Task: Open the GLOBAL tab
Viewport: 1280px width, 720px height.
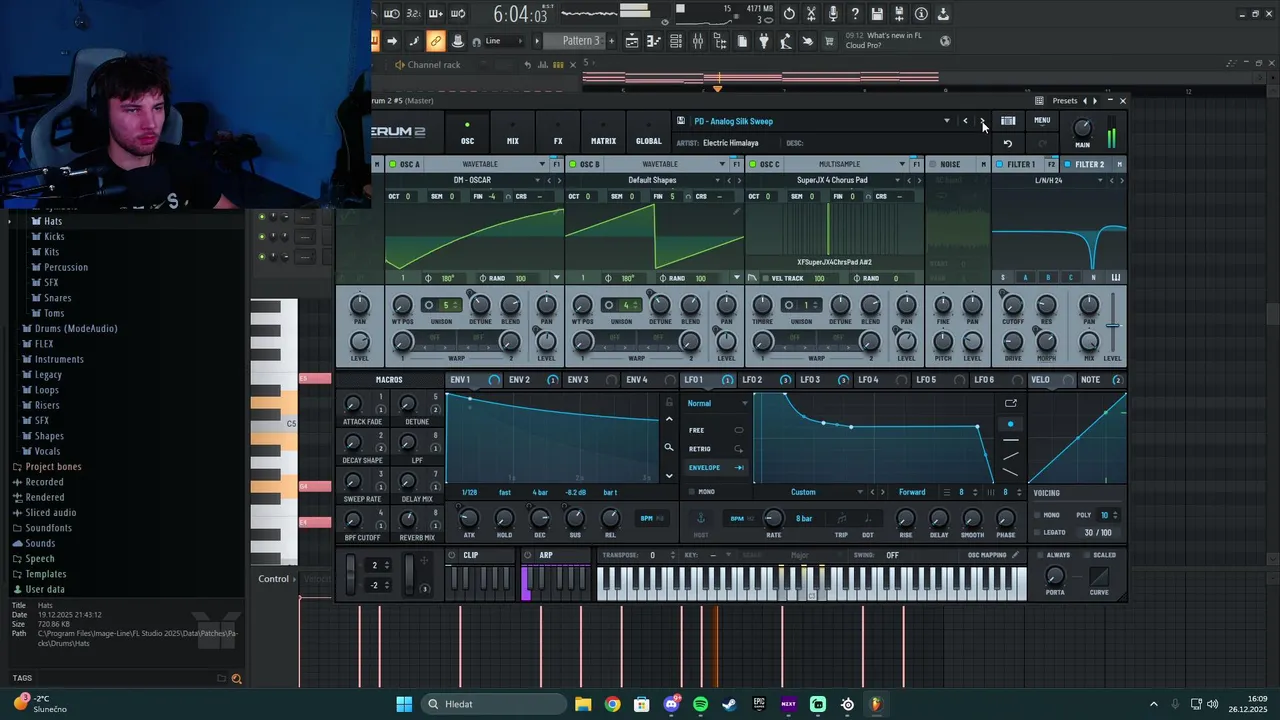Action: [x=649, y=133]
